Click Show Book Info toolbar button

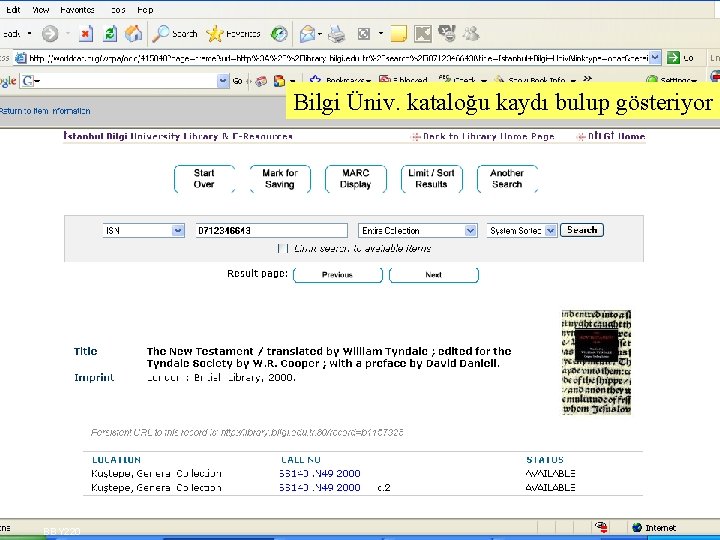tap(535, 80)
